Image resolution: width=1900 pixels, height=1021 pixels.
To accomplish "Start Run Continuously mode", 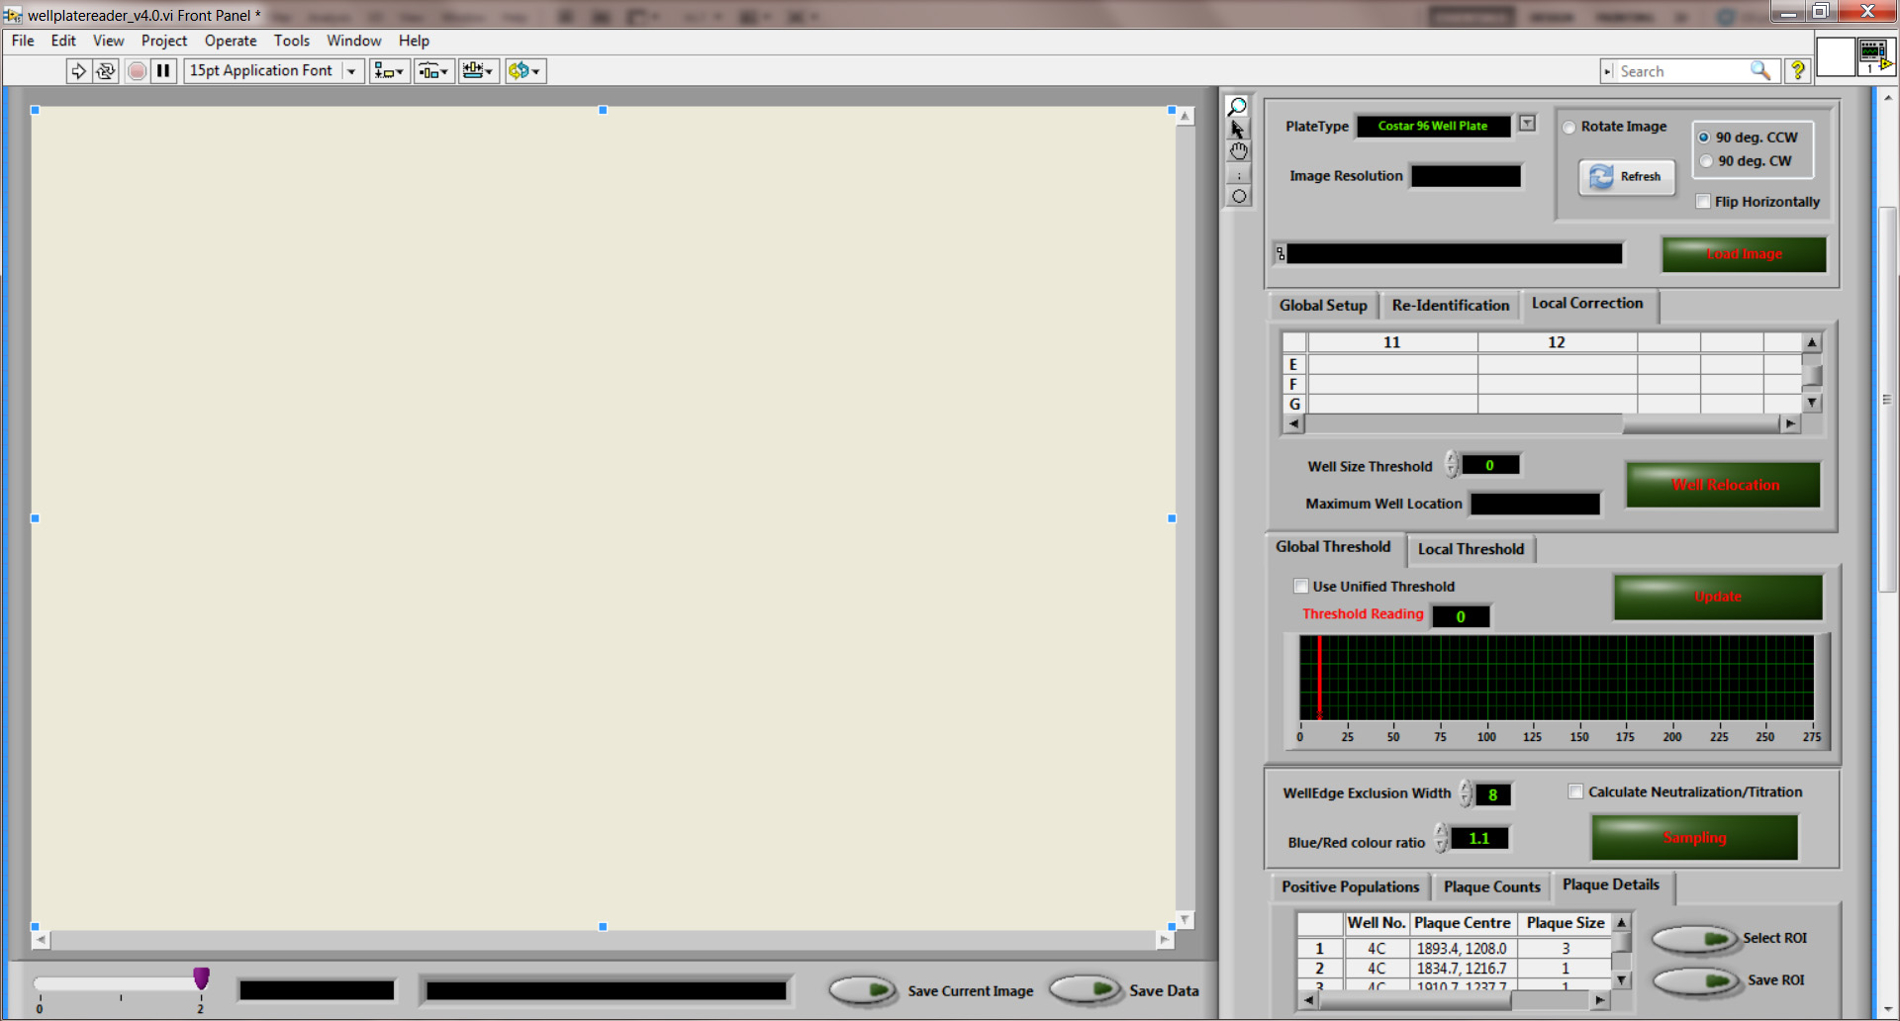I will coord(105,71).
